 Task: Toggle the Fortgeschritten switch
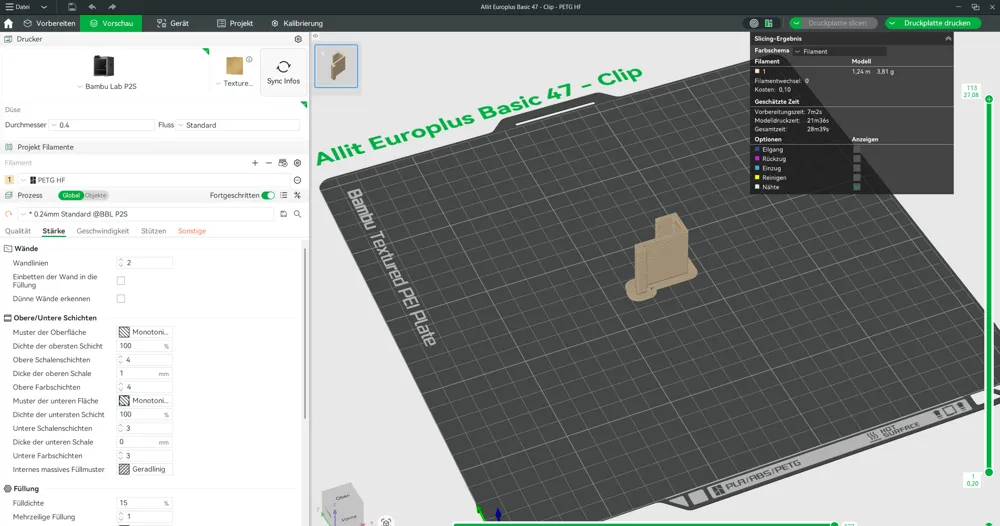click(268, 196)
